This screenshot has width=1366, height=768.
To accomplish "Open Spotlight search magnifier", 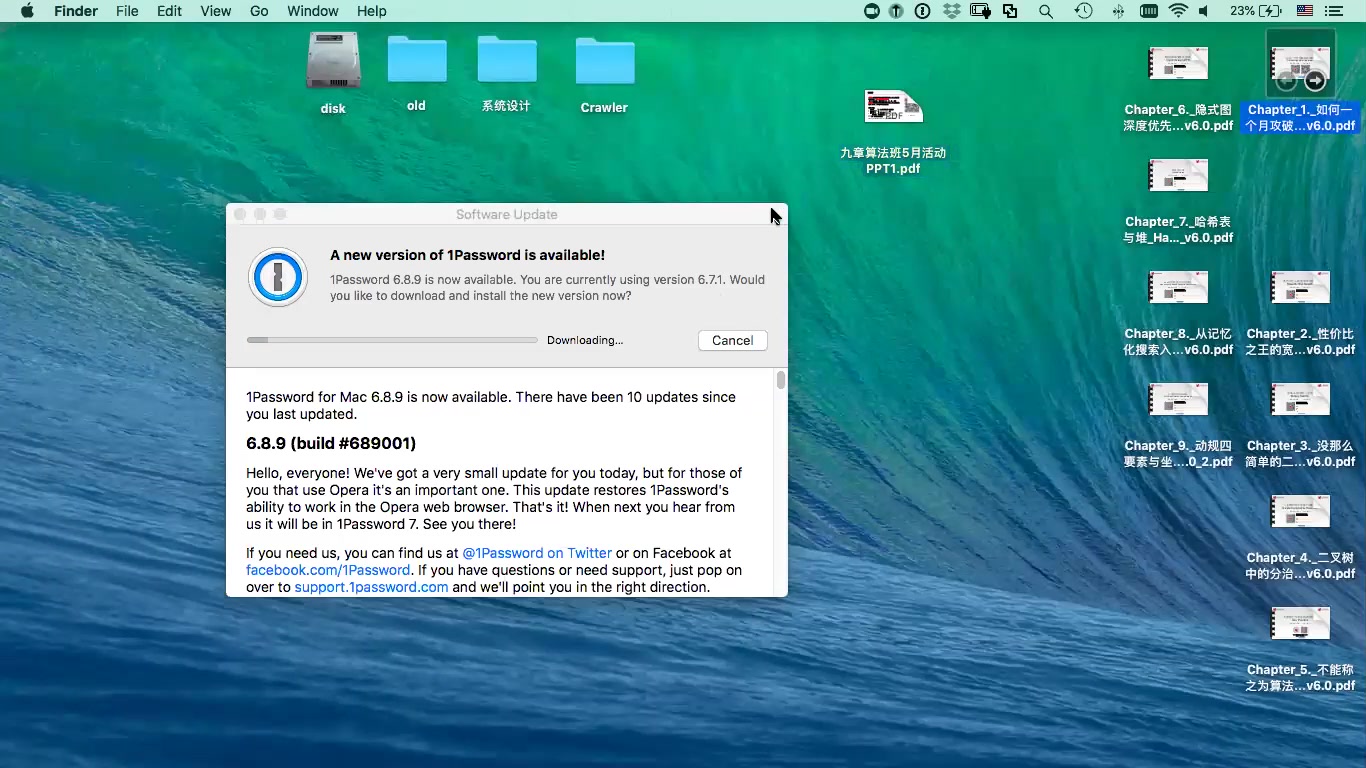I will tap(1045, 11).
